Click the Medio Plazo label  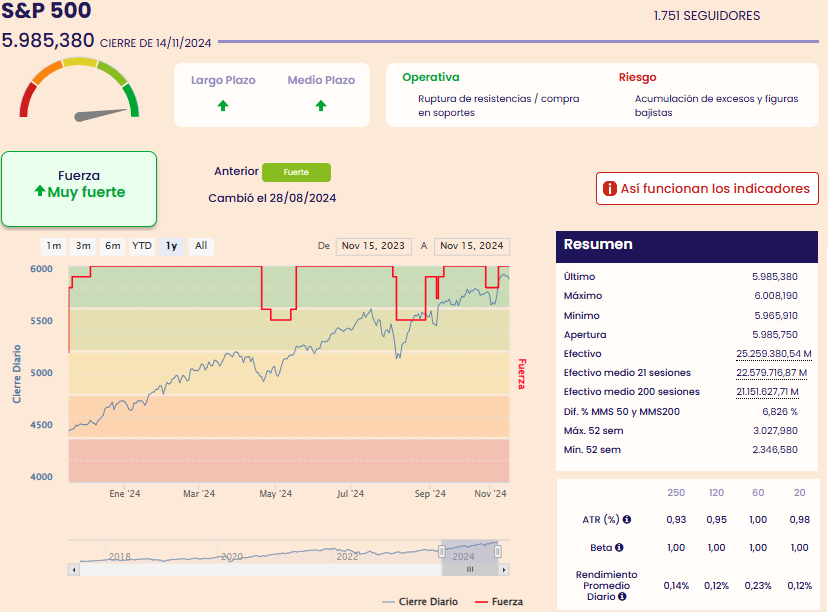(321, 80)
